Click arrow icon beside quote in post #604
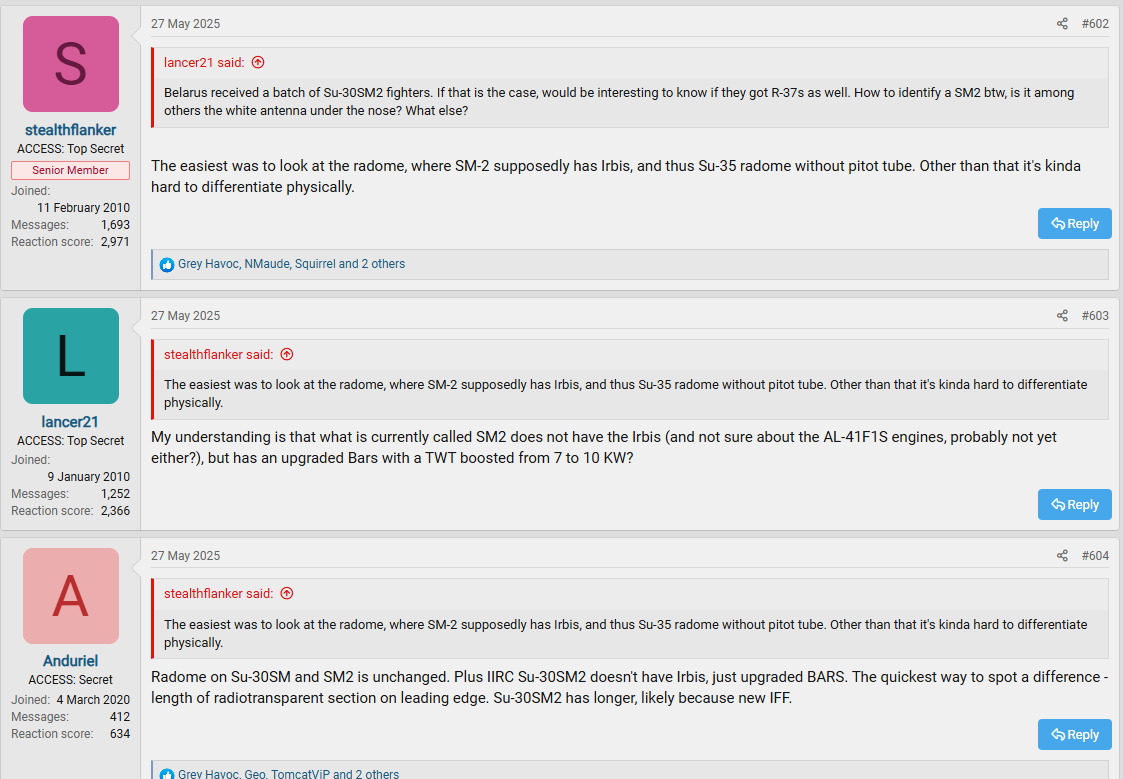The width and height of the screenshot is (1123, 779). (287, 593)
